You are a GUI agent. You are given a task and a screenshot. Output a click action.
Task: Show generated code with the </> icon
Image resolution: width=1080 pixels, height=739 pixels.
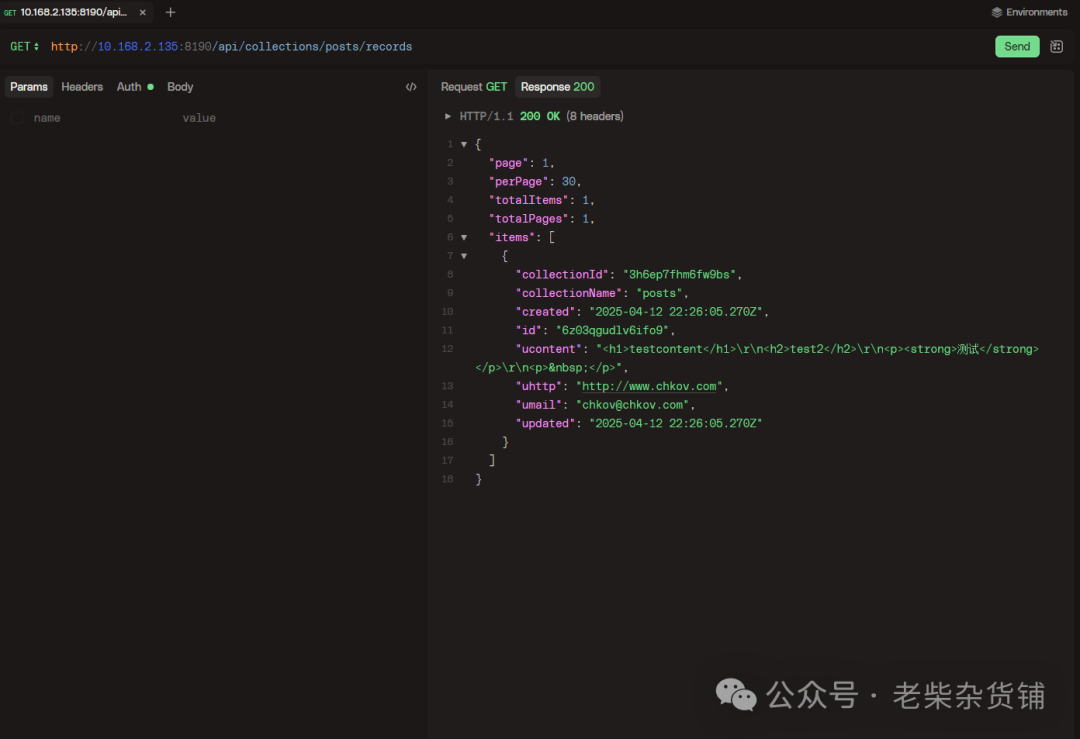click(x=411, y=87)
